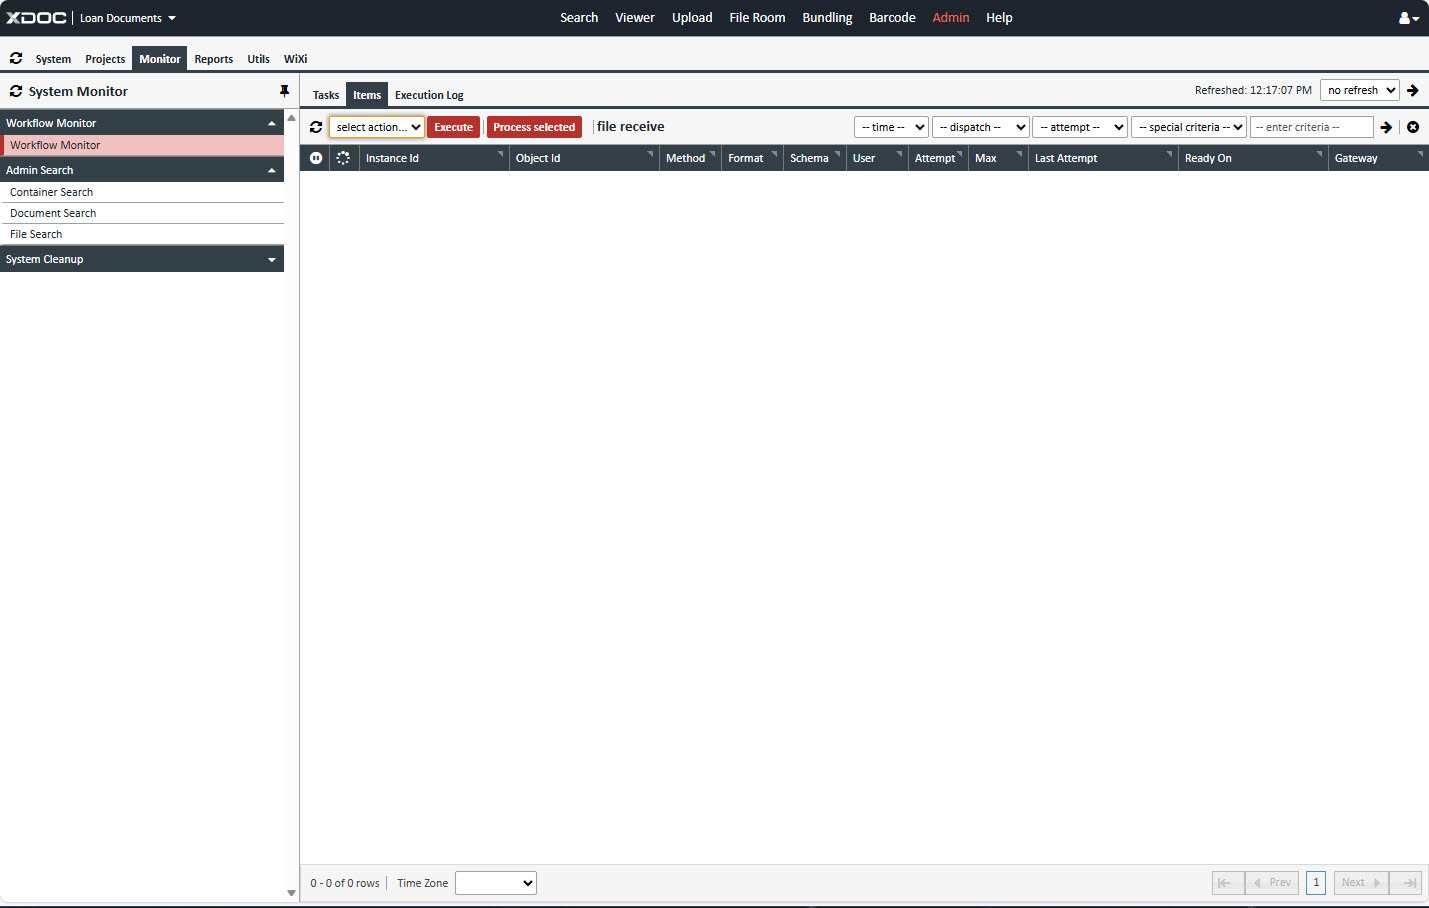Image resolution: width=1429 pixels, height=908 pixels.
Task: Open the special criteria dropdown
Action: [x=1189, y=127]
